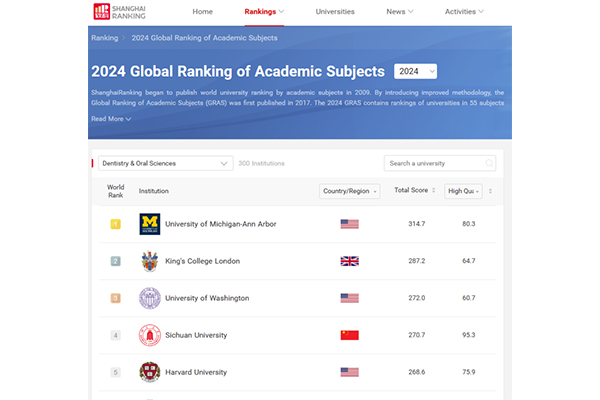Click the 2024 Global Ranking breadcrumb
The width and height of the screenshot is (600, 400).
point(204,38)
